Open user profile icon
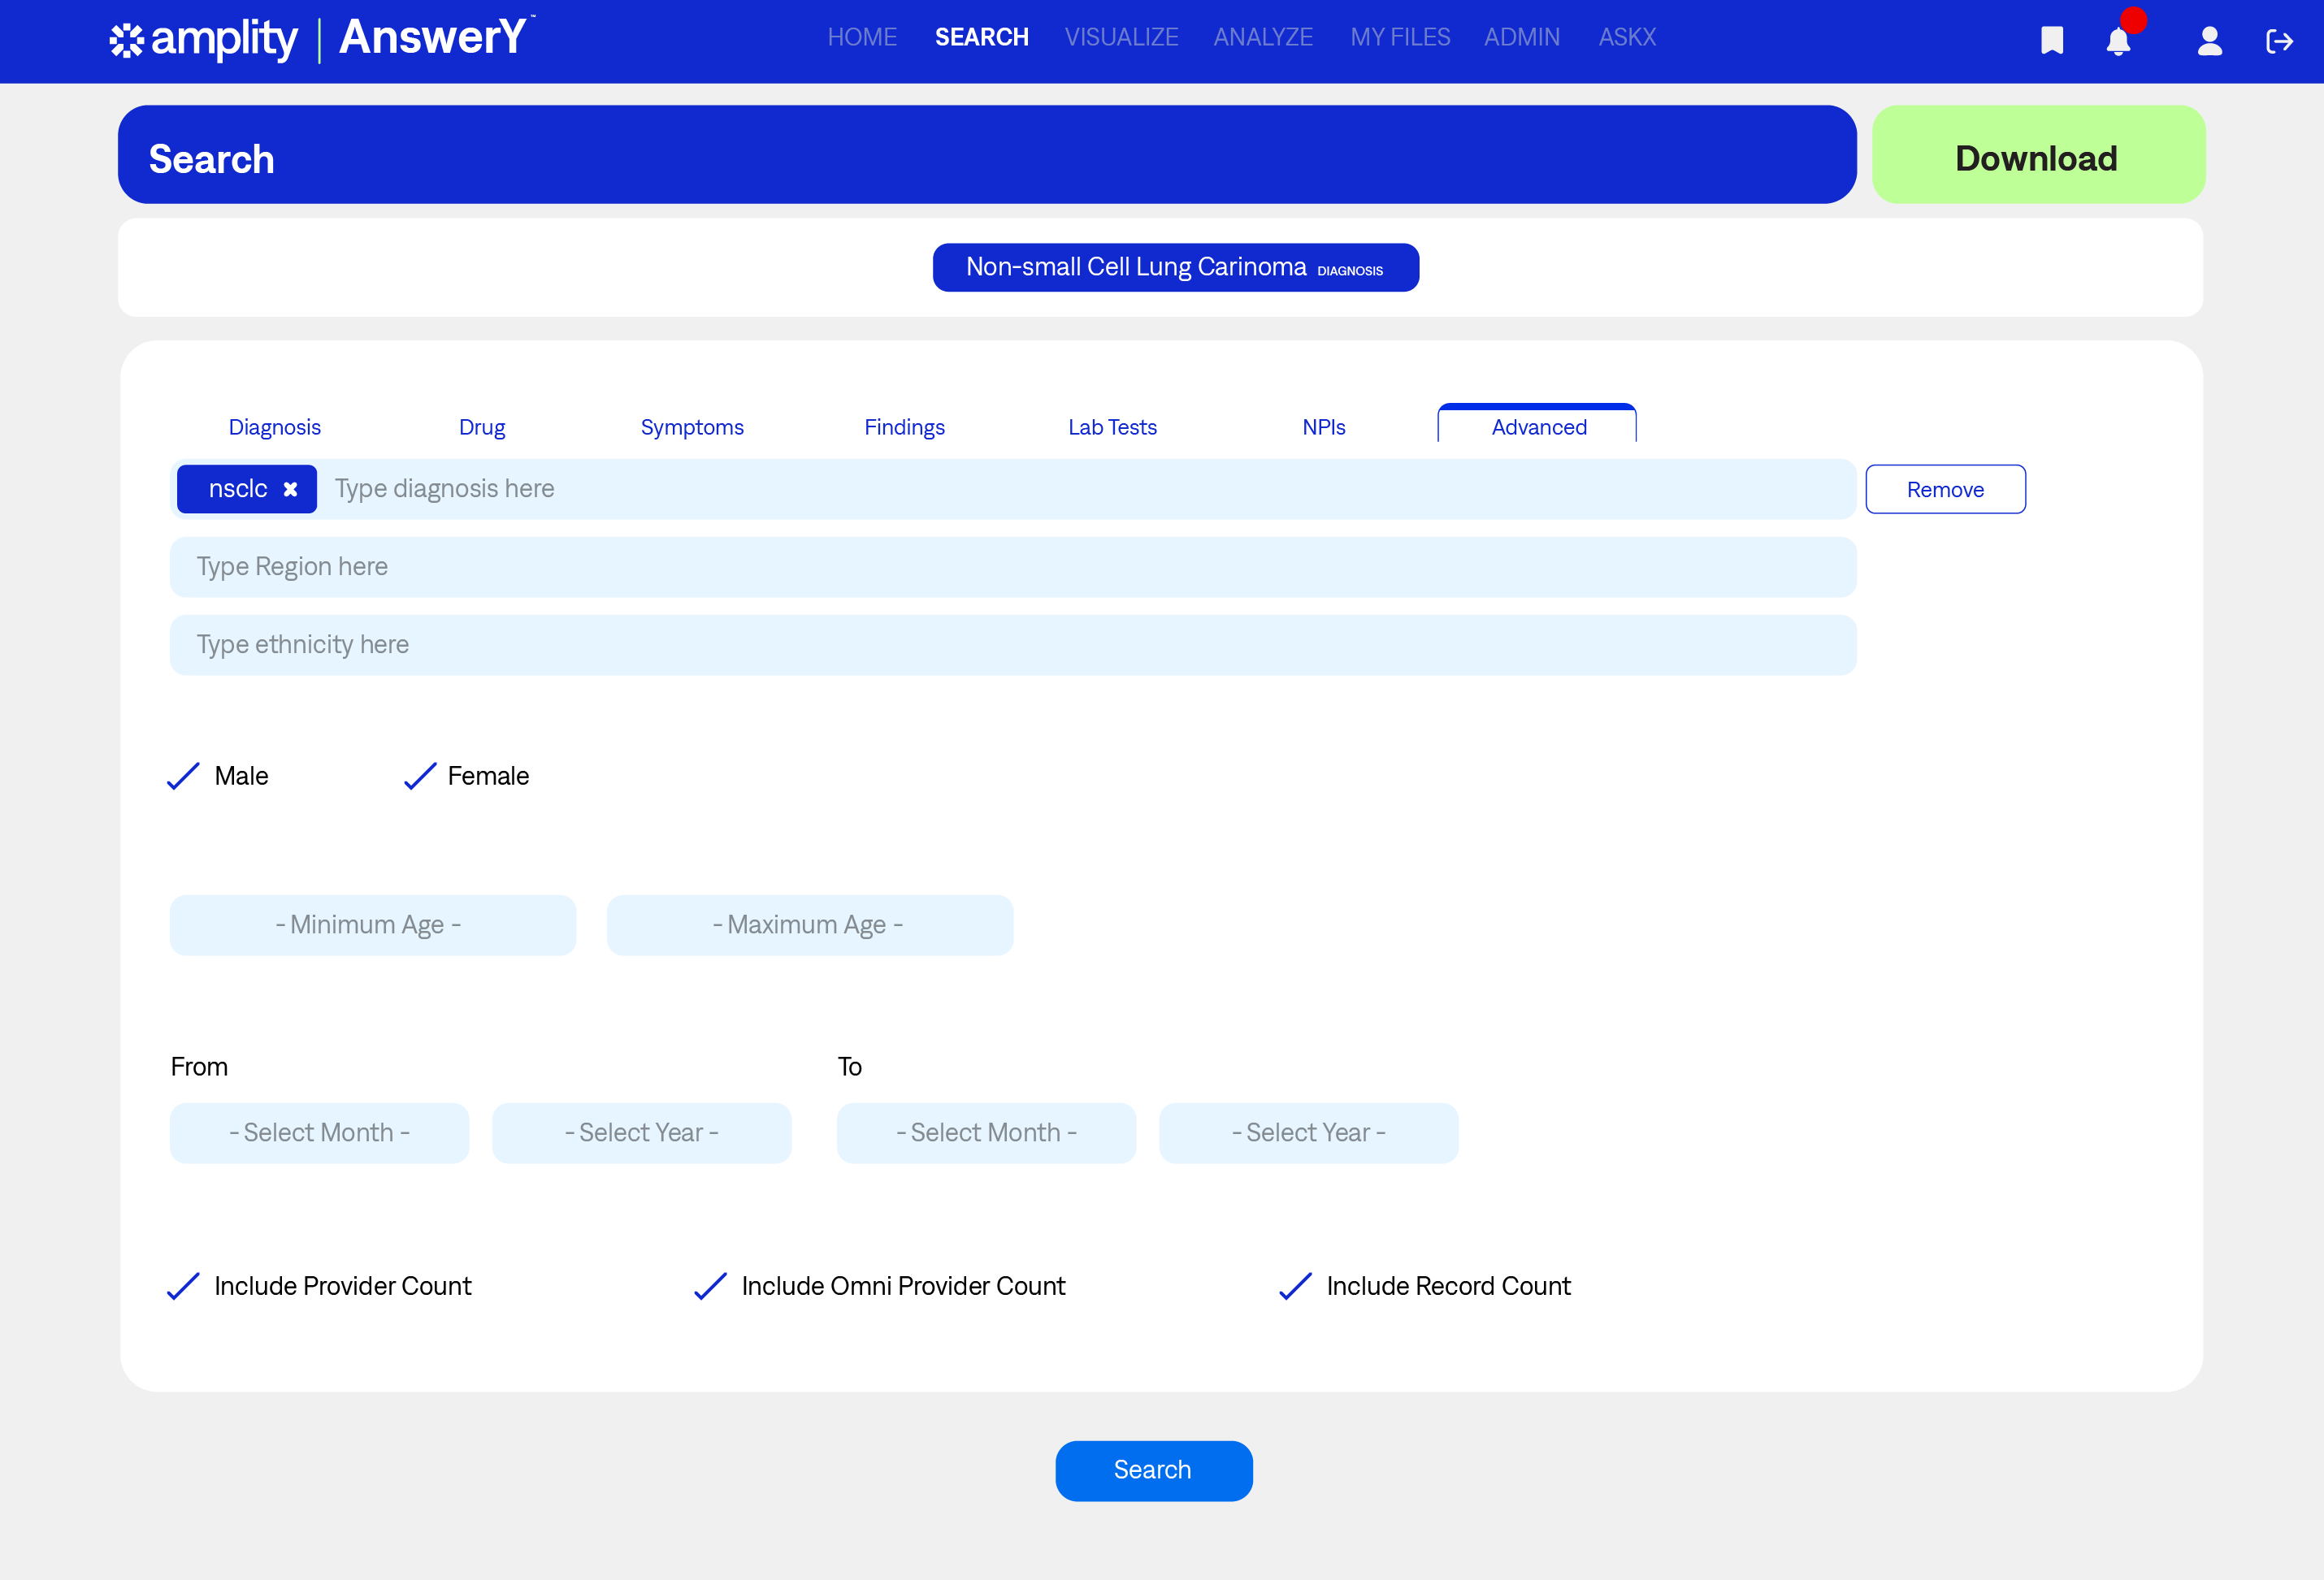 pos(2209,41)
